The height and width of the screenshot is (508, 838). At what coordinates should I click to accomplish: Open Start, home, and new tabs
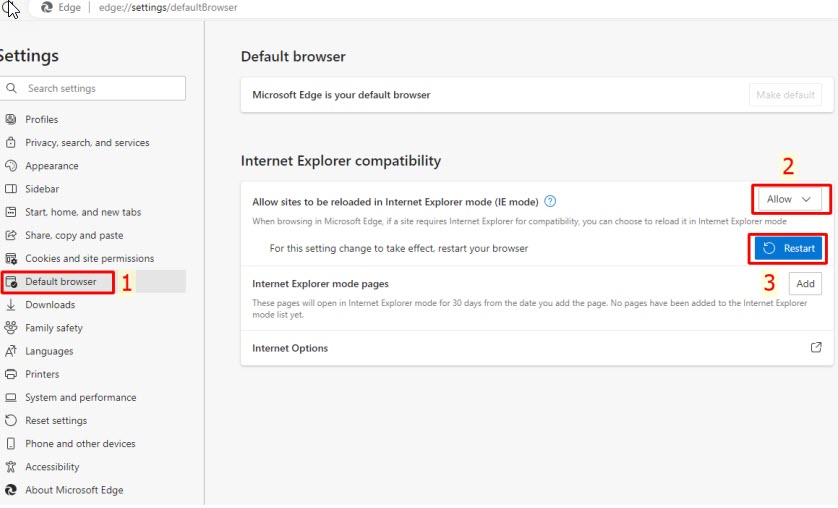pyautogui.click(x=83, y=212)
